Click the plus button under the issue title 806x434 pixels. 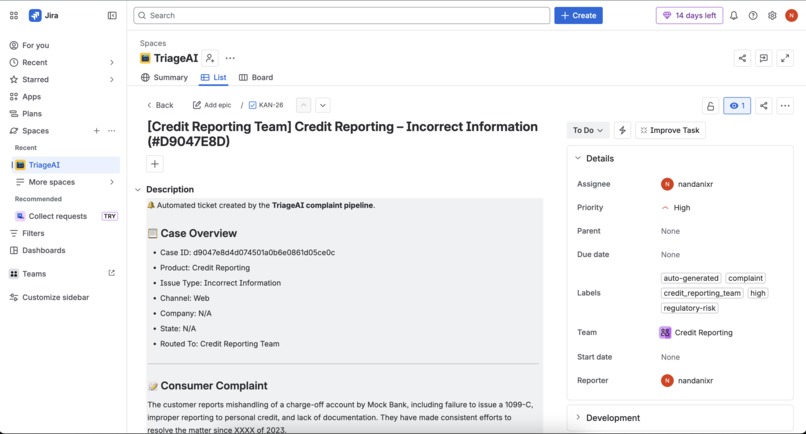155,164
